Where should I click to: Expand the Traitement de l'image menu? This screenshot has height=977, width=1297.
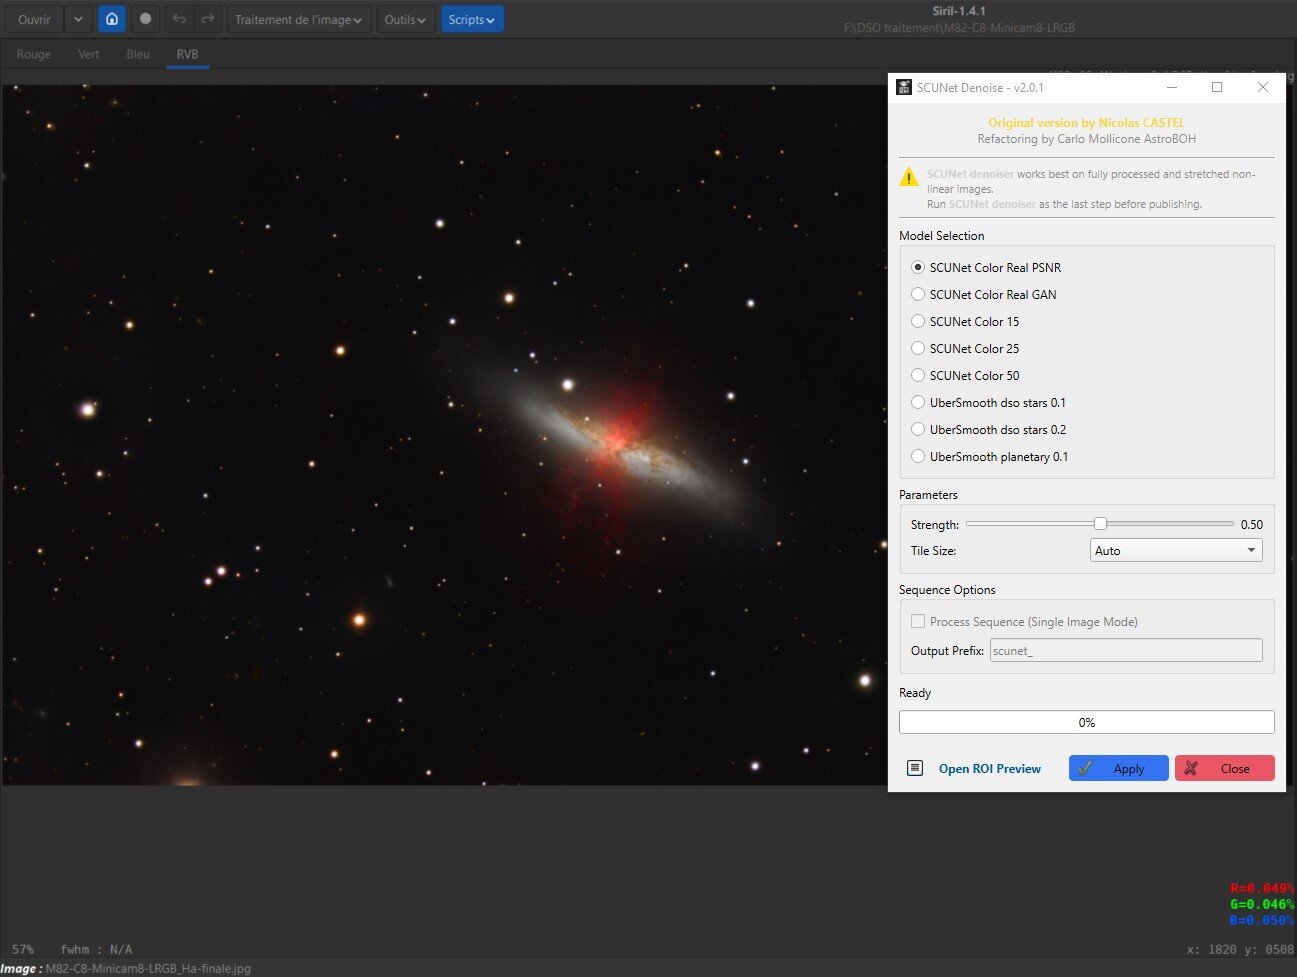[x=298, y=19]
